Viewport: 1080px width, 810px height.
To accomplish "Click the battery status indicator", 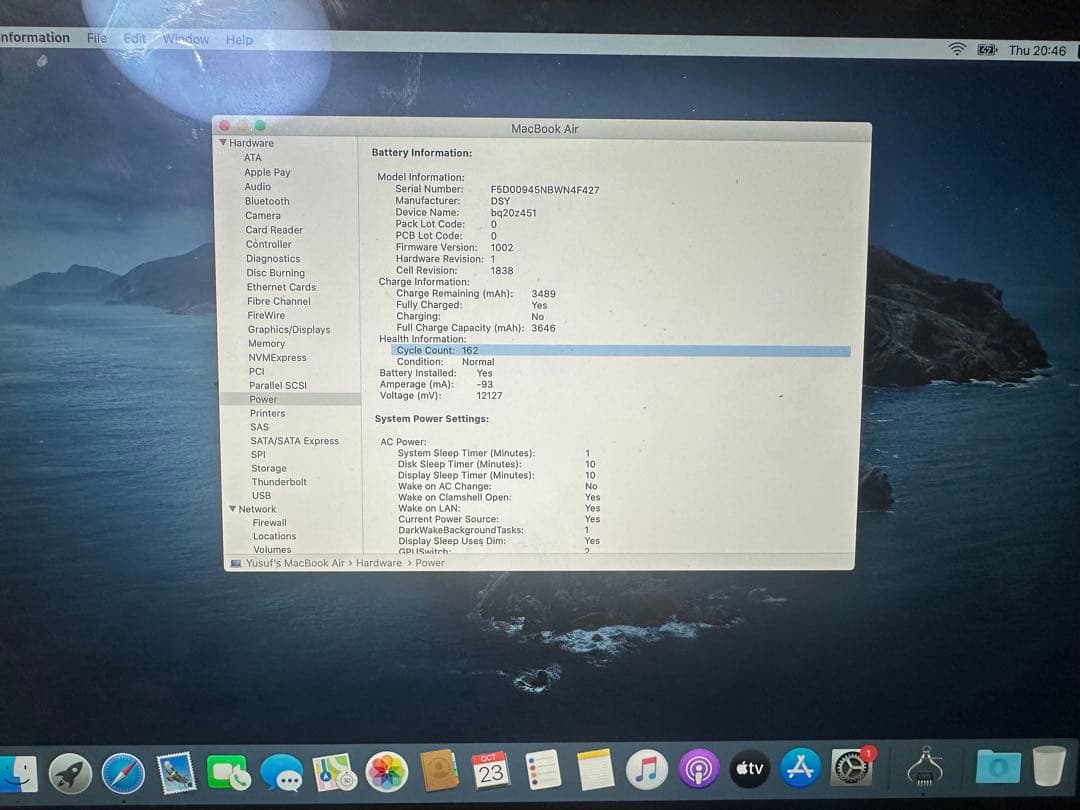I will [984, 46].
